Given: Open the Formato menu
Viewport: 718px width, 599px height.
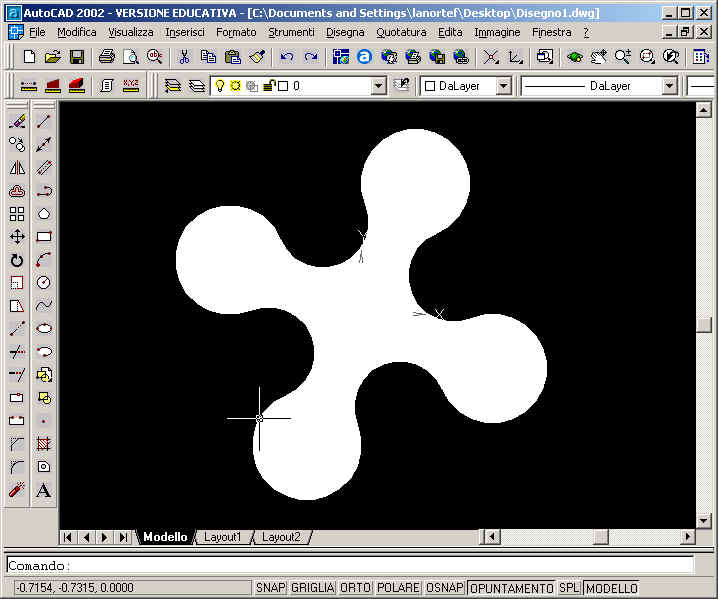Looking at the screenshot, I should click(236, 32).
